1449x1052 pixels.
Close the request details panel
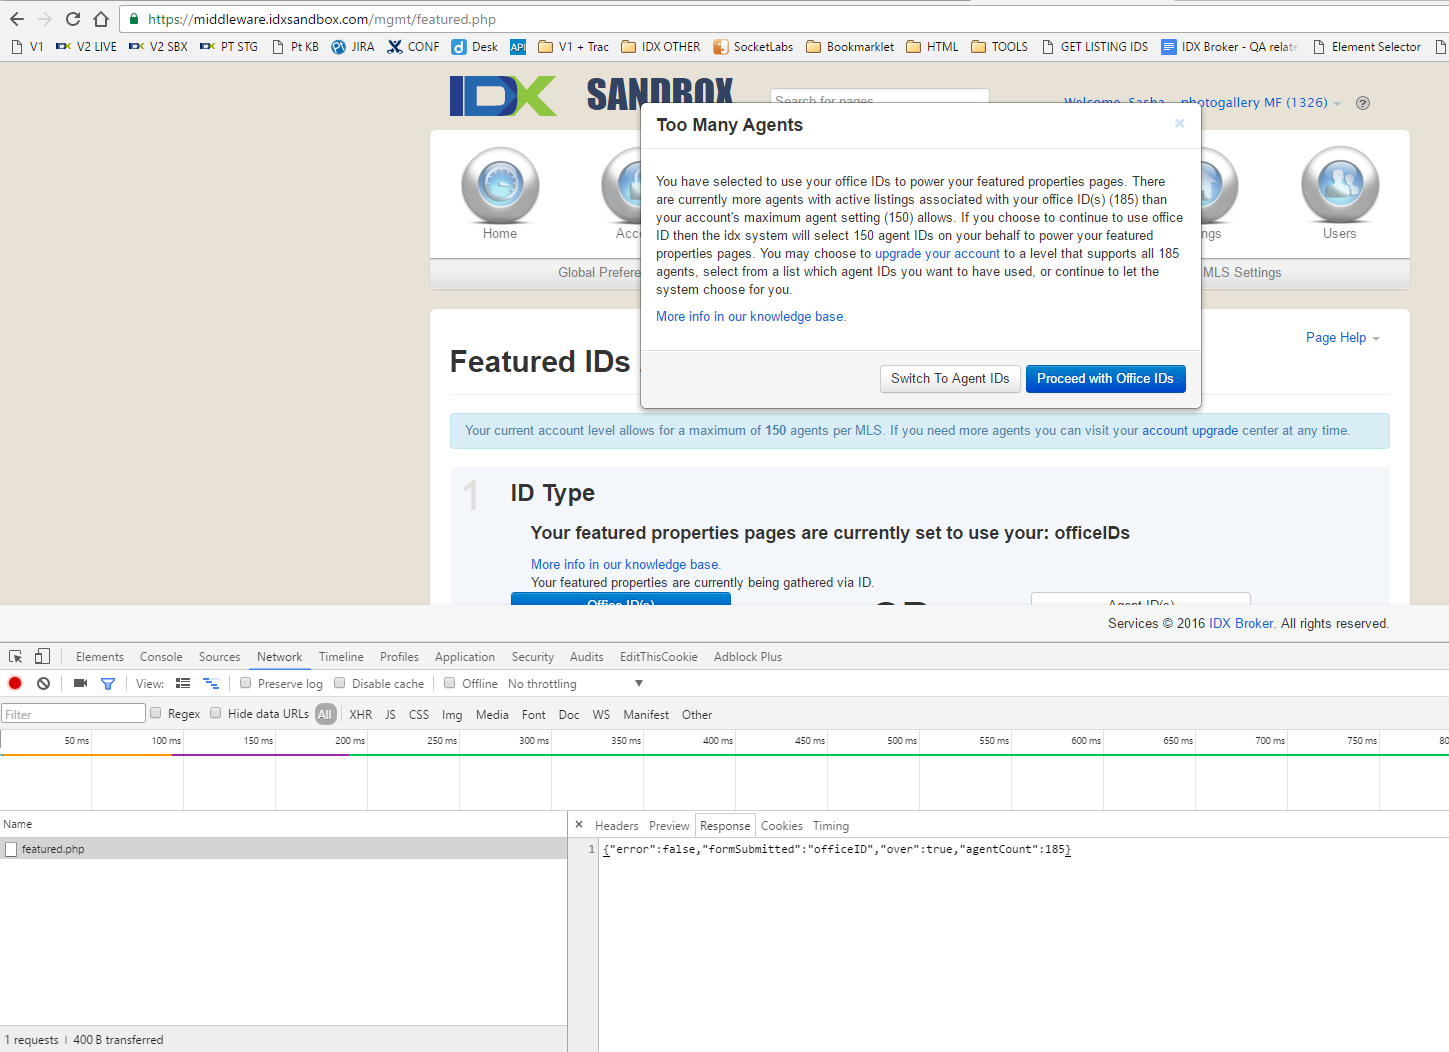[579, 825]
